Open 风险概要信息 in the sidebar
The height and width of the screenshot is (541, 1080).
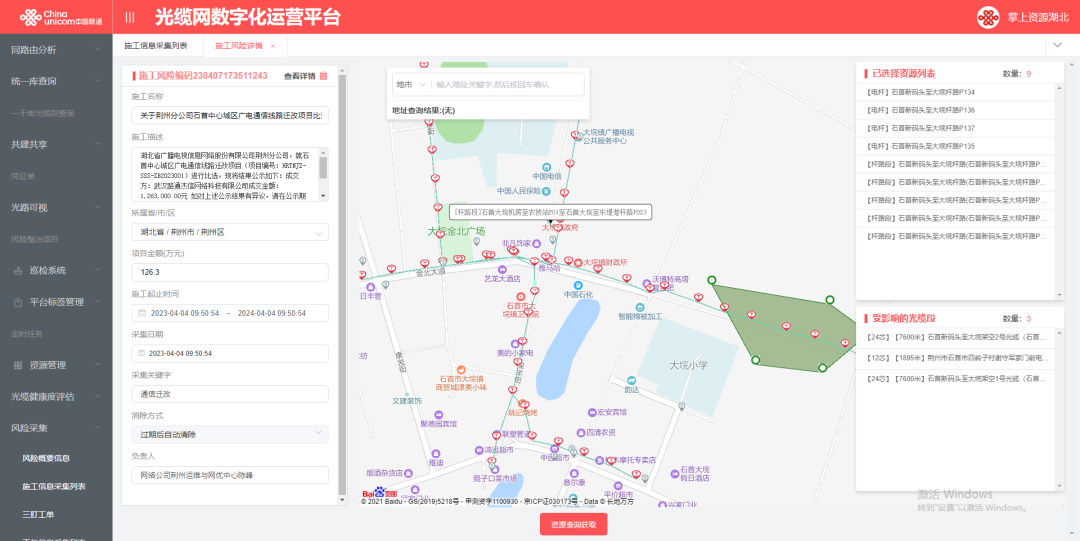[x=46, y=458]
